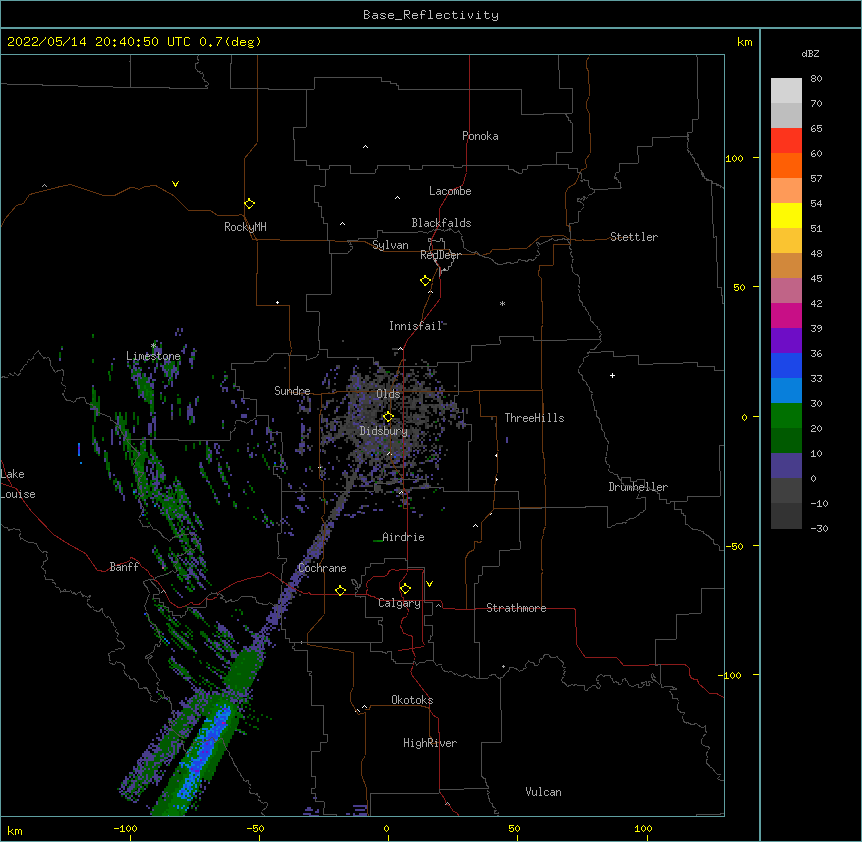This screenshot has width=862, height=842.
Task: Select the brown 48-45 dBZ legend swatch
Action: (x=786, y=265)
